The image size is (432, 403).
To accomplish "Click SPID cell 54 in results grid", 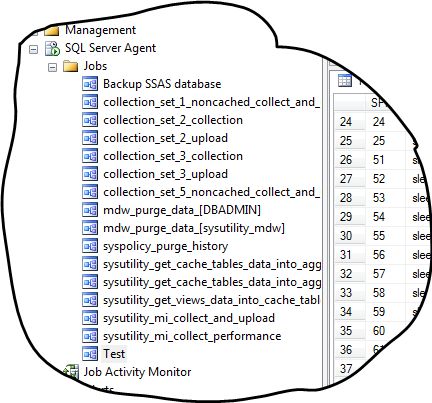I will [x=386, y=217].
